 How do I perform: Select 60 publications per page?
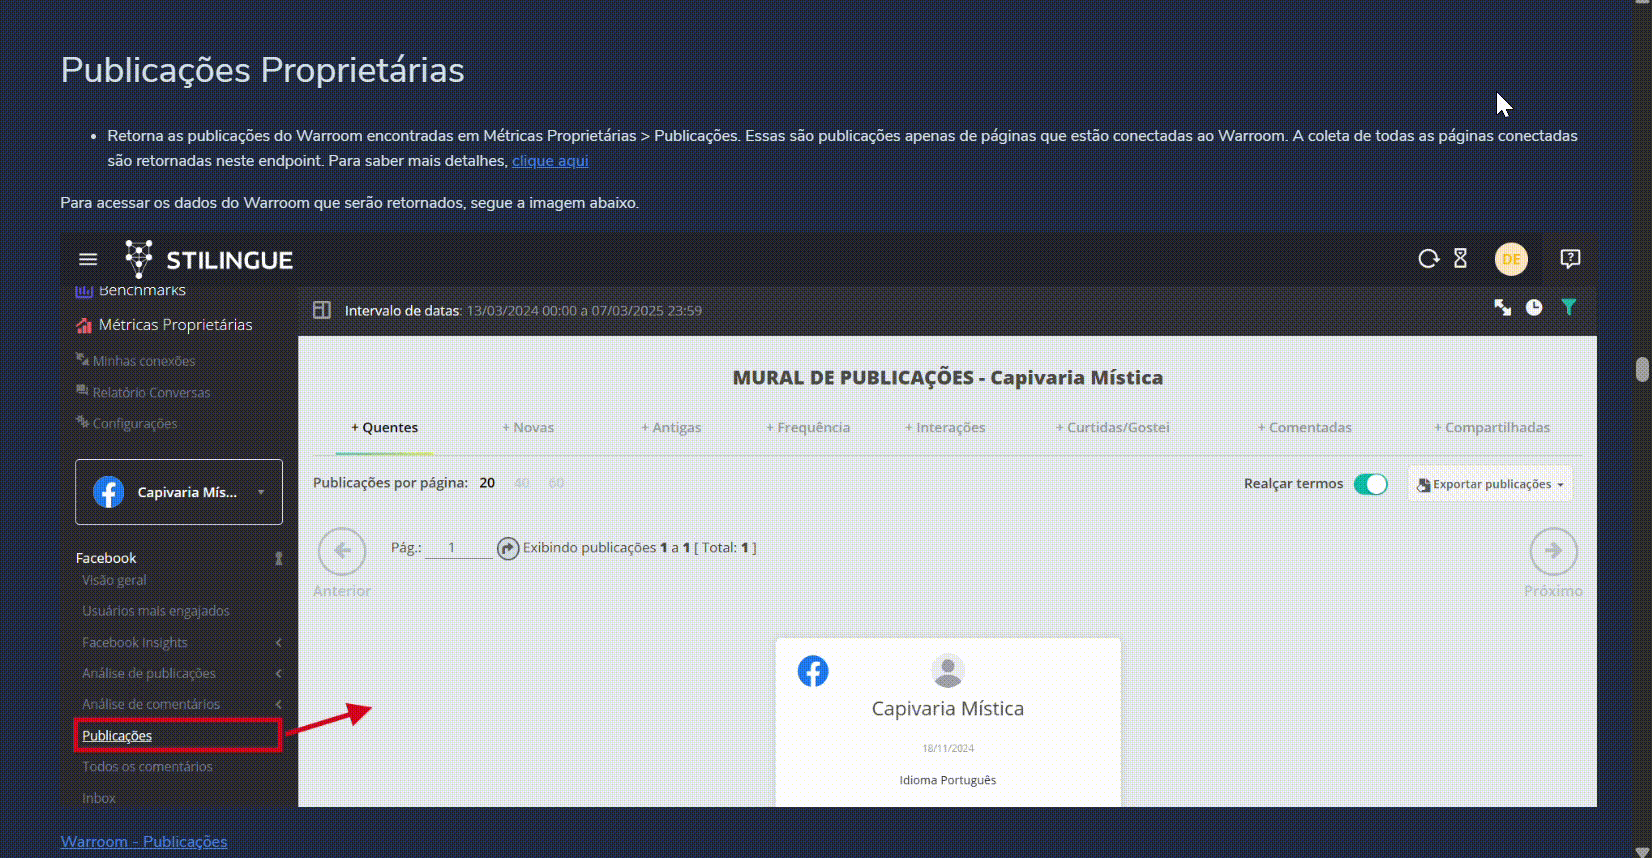[x=556, y=483]
